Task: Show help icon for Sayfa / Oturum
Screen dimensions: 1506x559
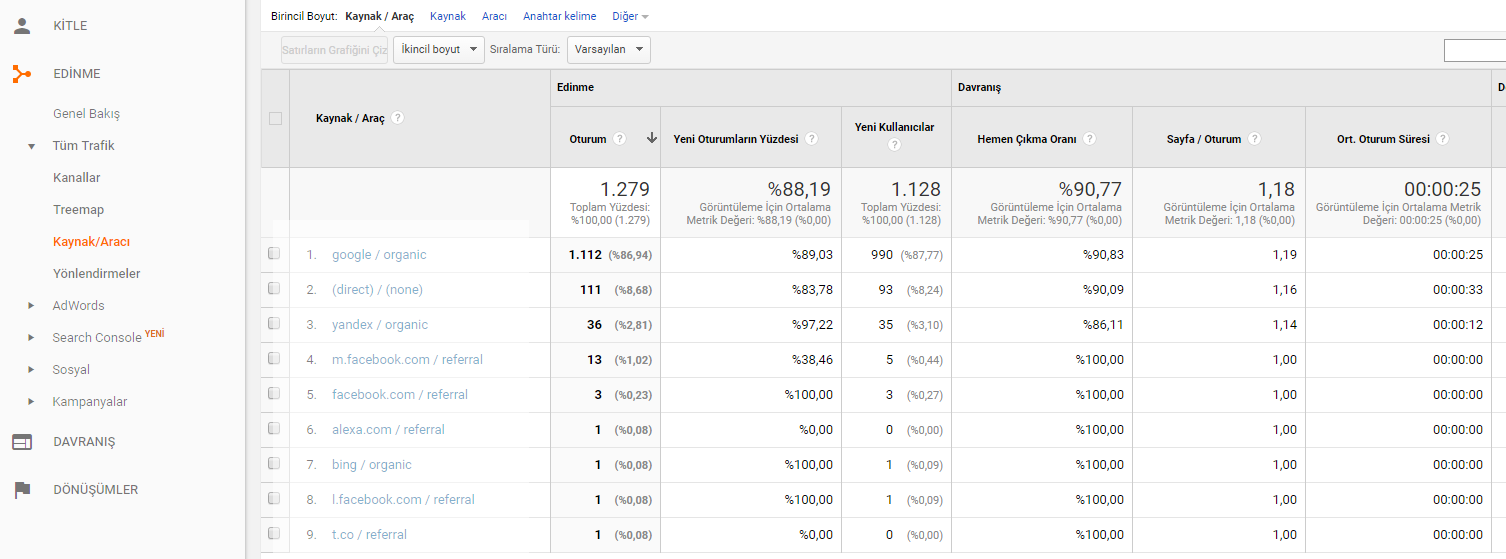Action: (x=1254, y=139)
